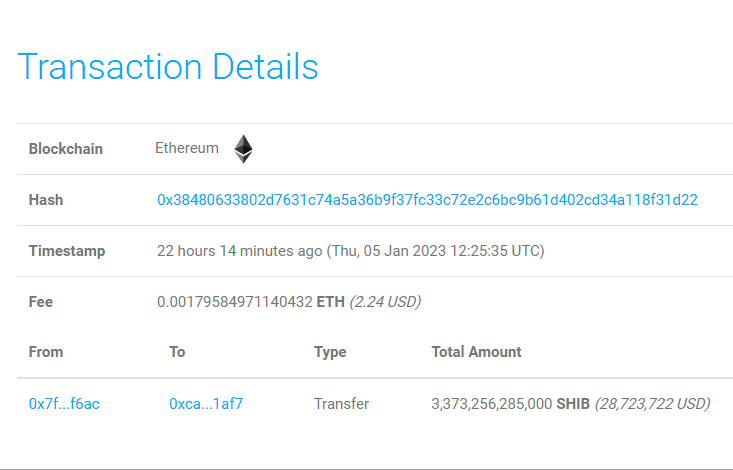
Task: Click the timestamp value from 05 Jan 2023
Action: (x=350, y=251)
